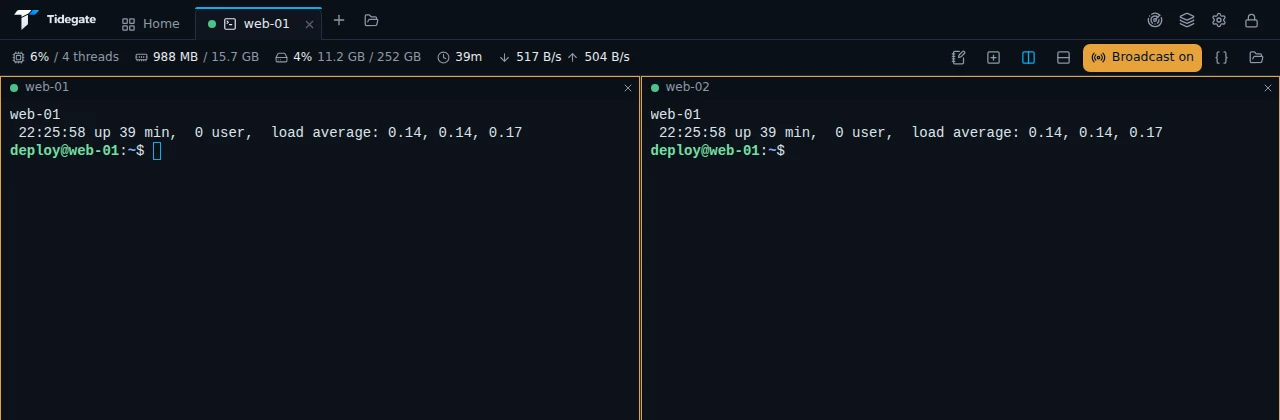Click the 4 threads label
This screenshot has height=420, width=1280.
90,58
